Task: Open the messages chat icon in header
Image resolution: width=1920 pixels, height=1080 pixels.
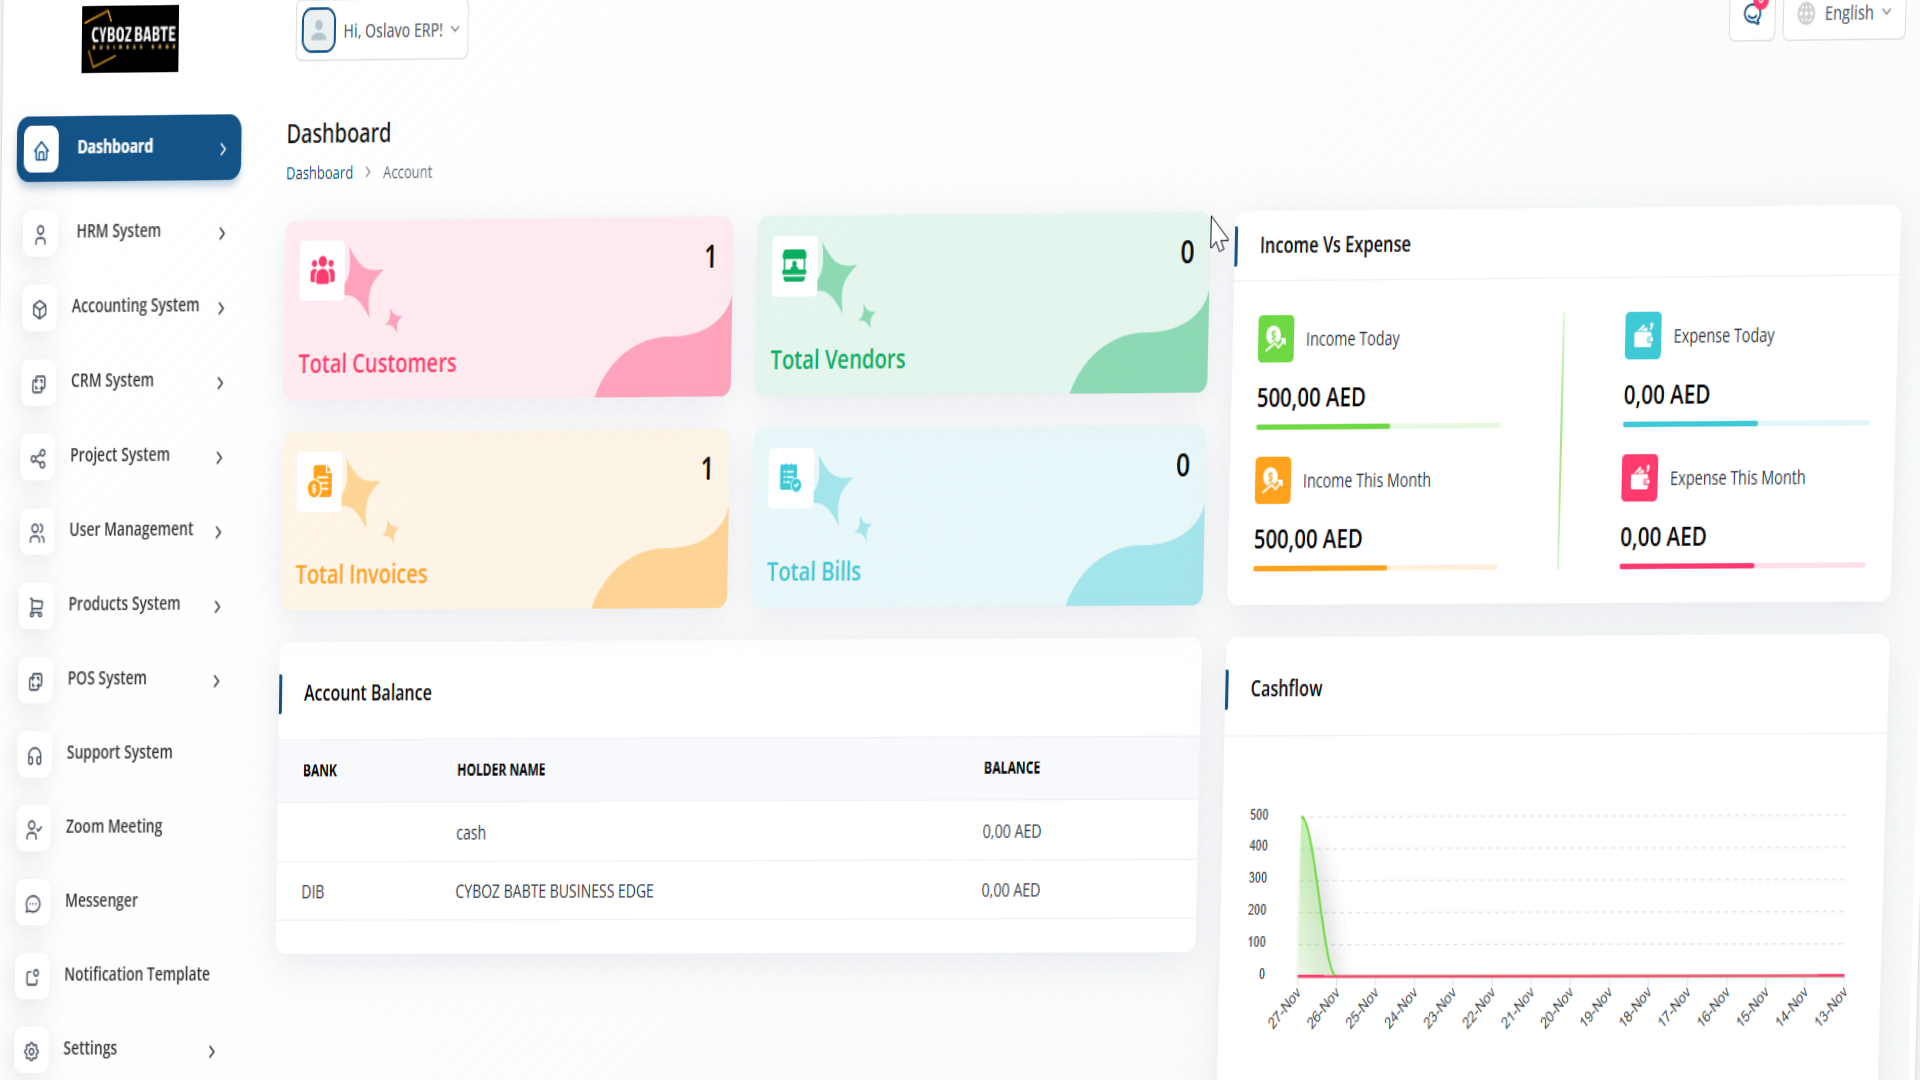Action: [x=1752, y=14]
